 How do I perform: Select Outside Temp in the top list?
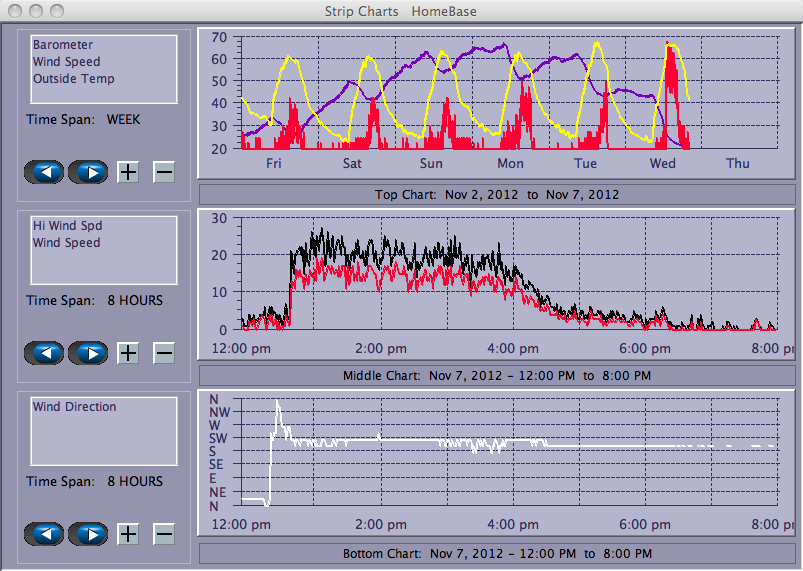click(73, 79)
